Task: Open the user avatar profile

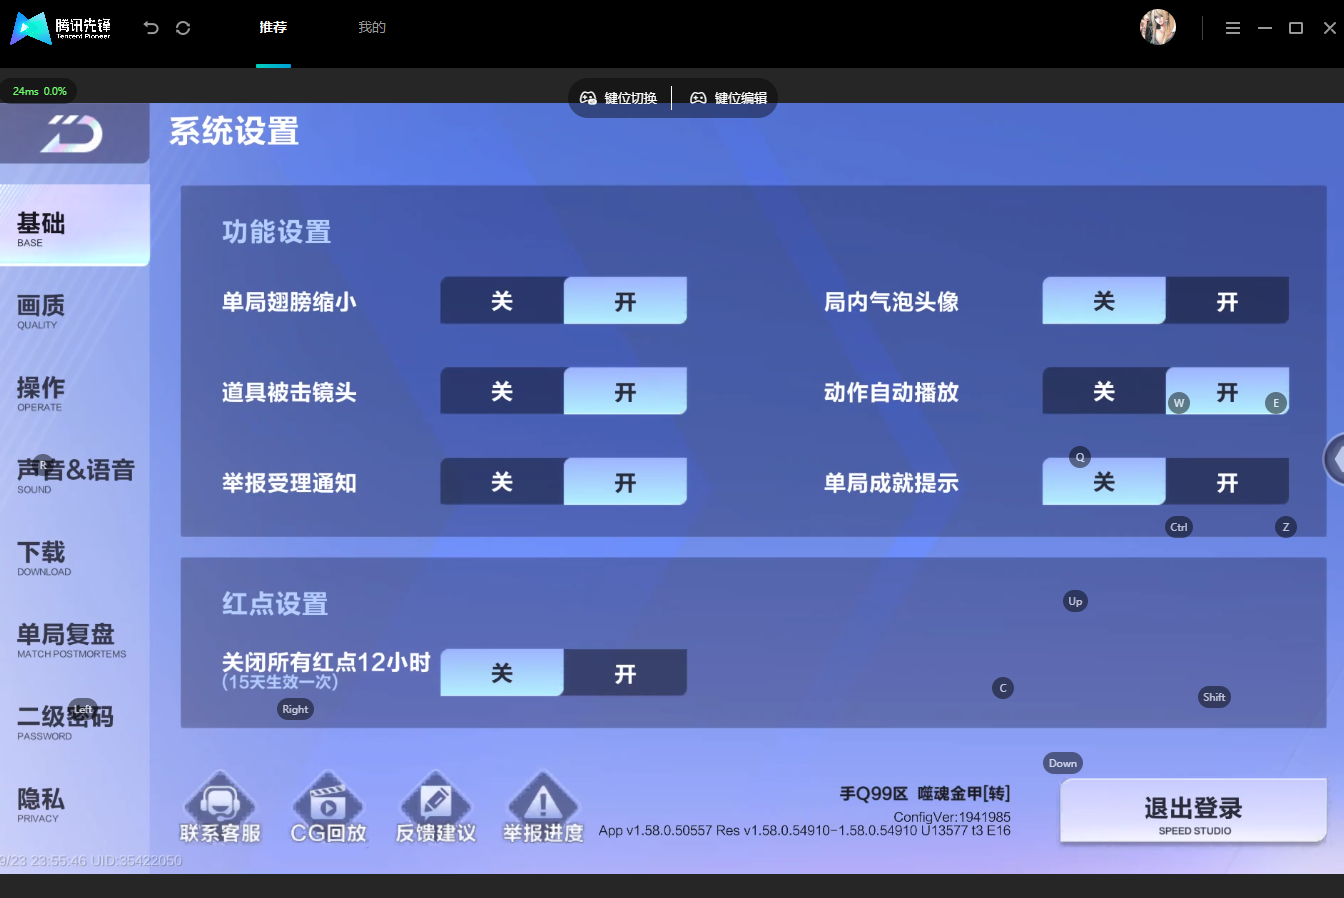Action: click(1158, 28)
